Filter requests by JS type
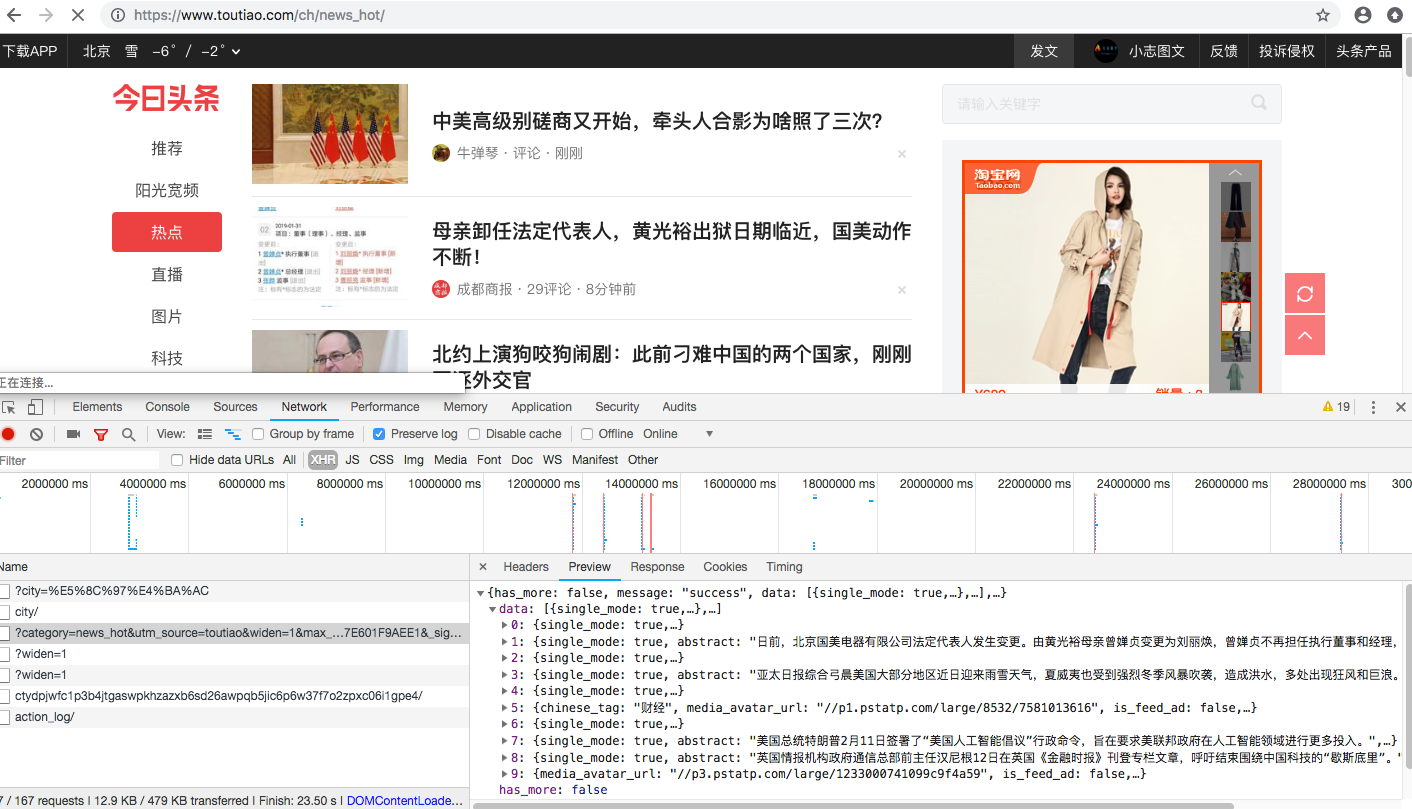 [352, 460]
